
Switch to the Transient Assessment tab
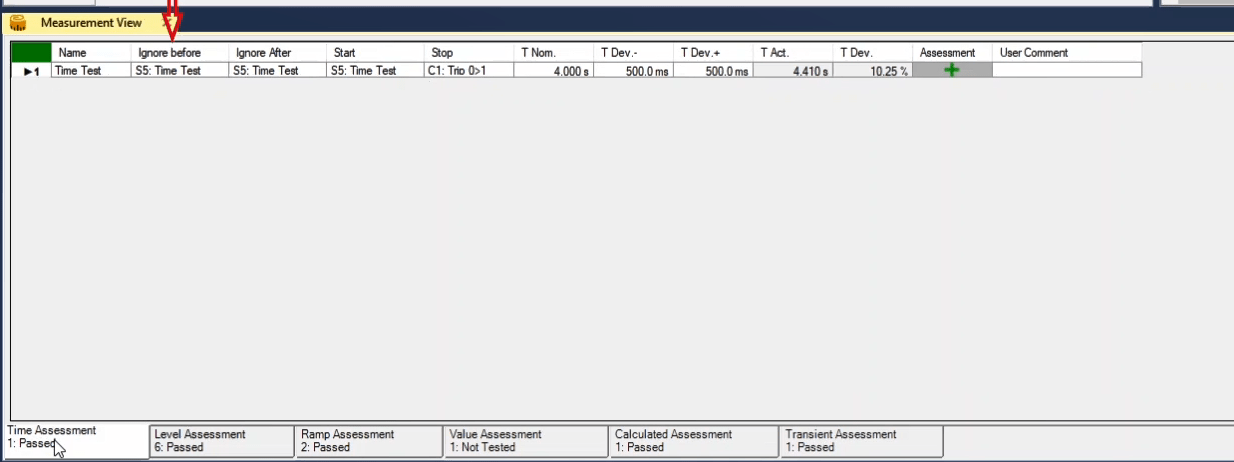pyautogui.click(x=860, y=441)
